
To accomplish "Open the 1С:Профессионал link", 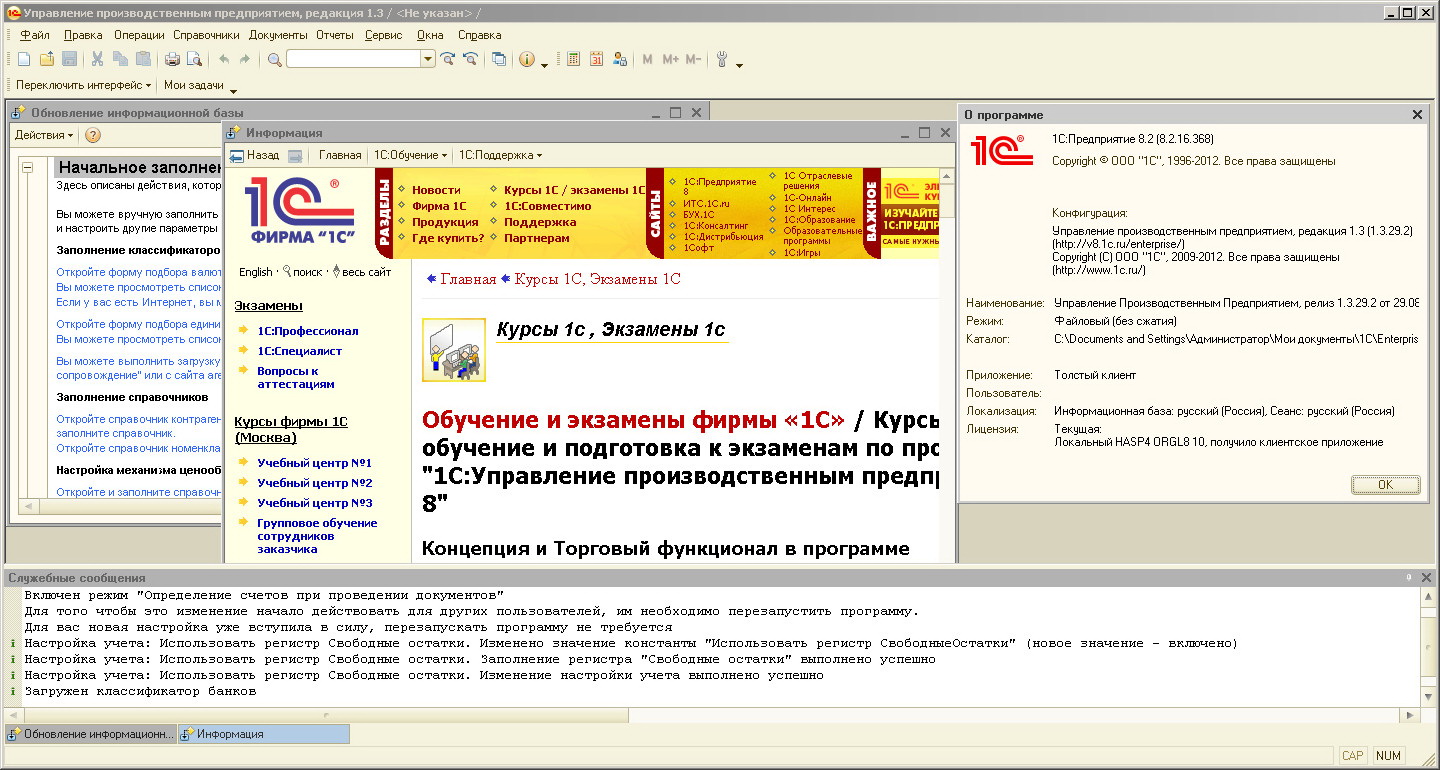I will (307, 331).
